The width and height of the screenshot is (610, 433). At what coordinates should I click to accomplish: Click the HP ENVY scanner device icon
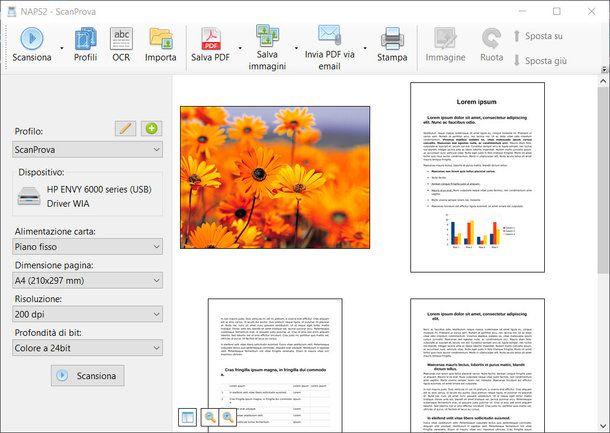click(x=29, y=196)
